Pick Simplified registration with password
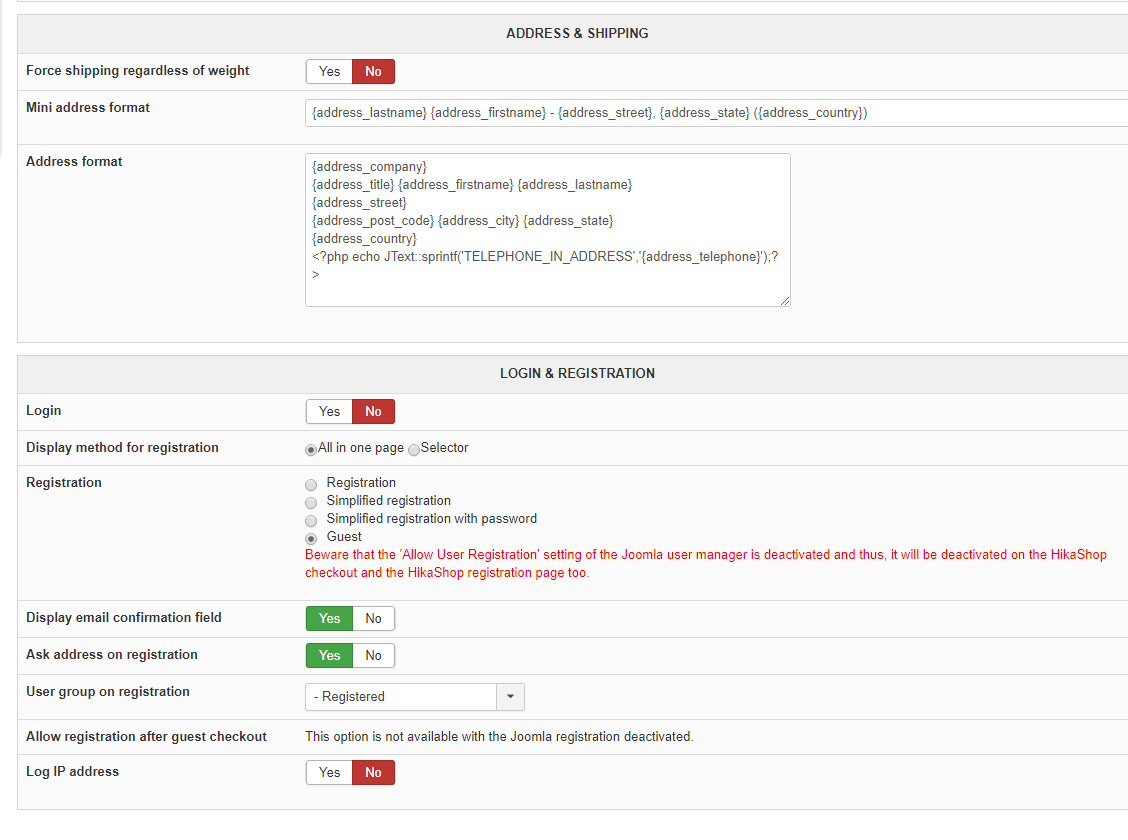The width and height of the screenshot is (1128, 840). tap(311, 520)
